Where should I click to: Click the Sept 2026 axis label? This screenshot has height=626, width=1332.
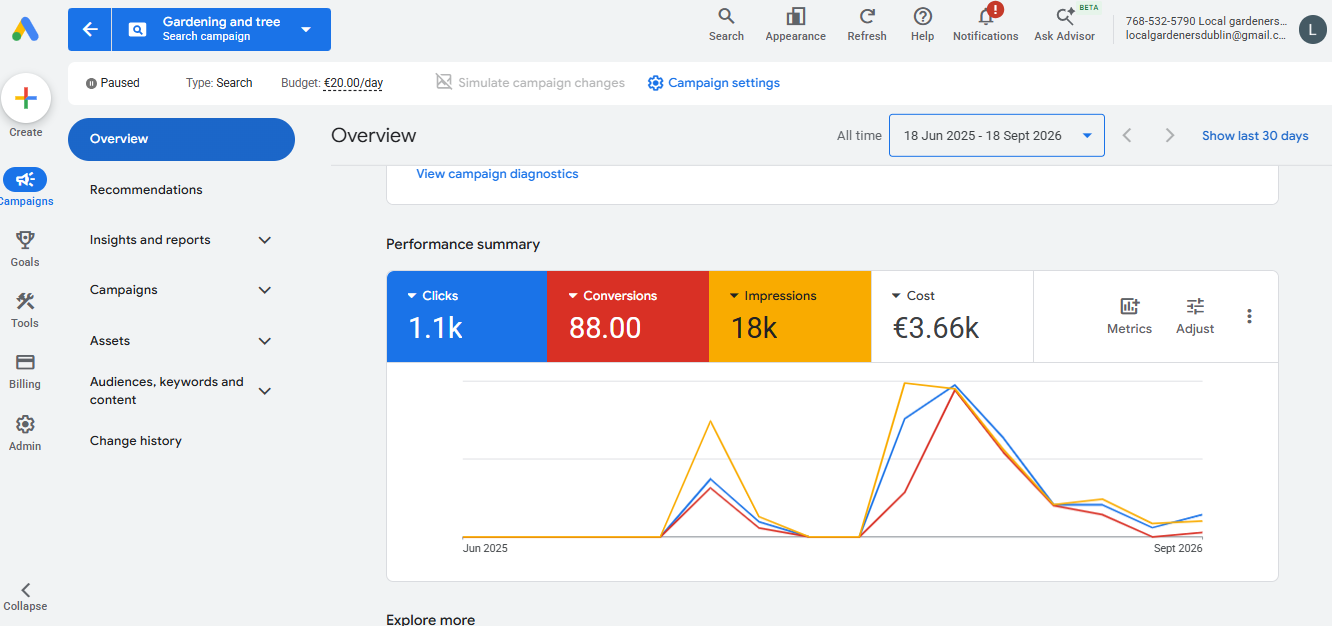click(1178, 548)
